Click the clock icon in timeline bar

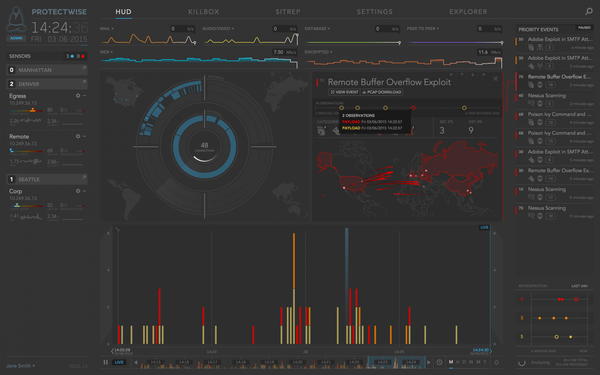tap(439, 362)
